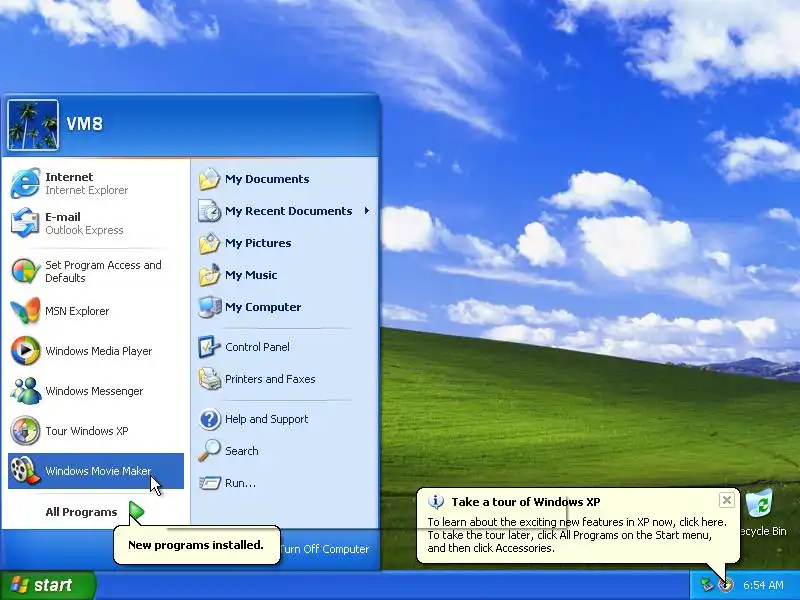Launch the Outlook Express E-mail icon
The width and height of the screenshot is (800, 600).
[25, 223]
